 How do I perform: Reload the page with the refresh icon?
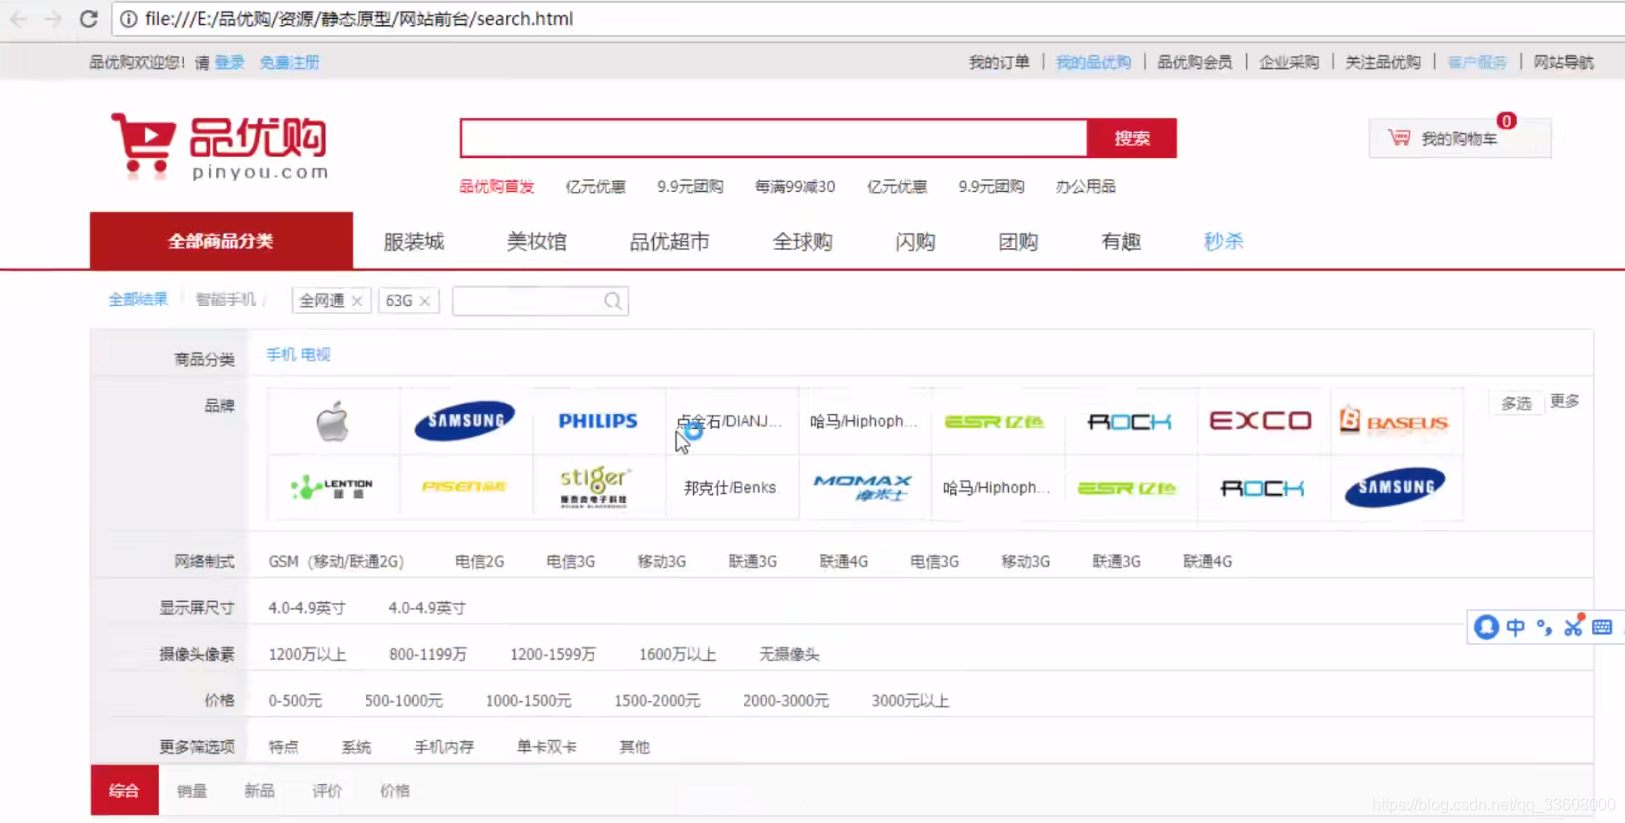(x=88, y=19)
